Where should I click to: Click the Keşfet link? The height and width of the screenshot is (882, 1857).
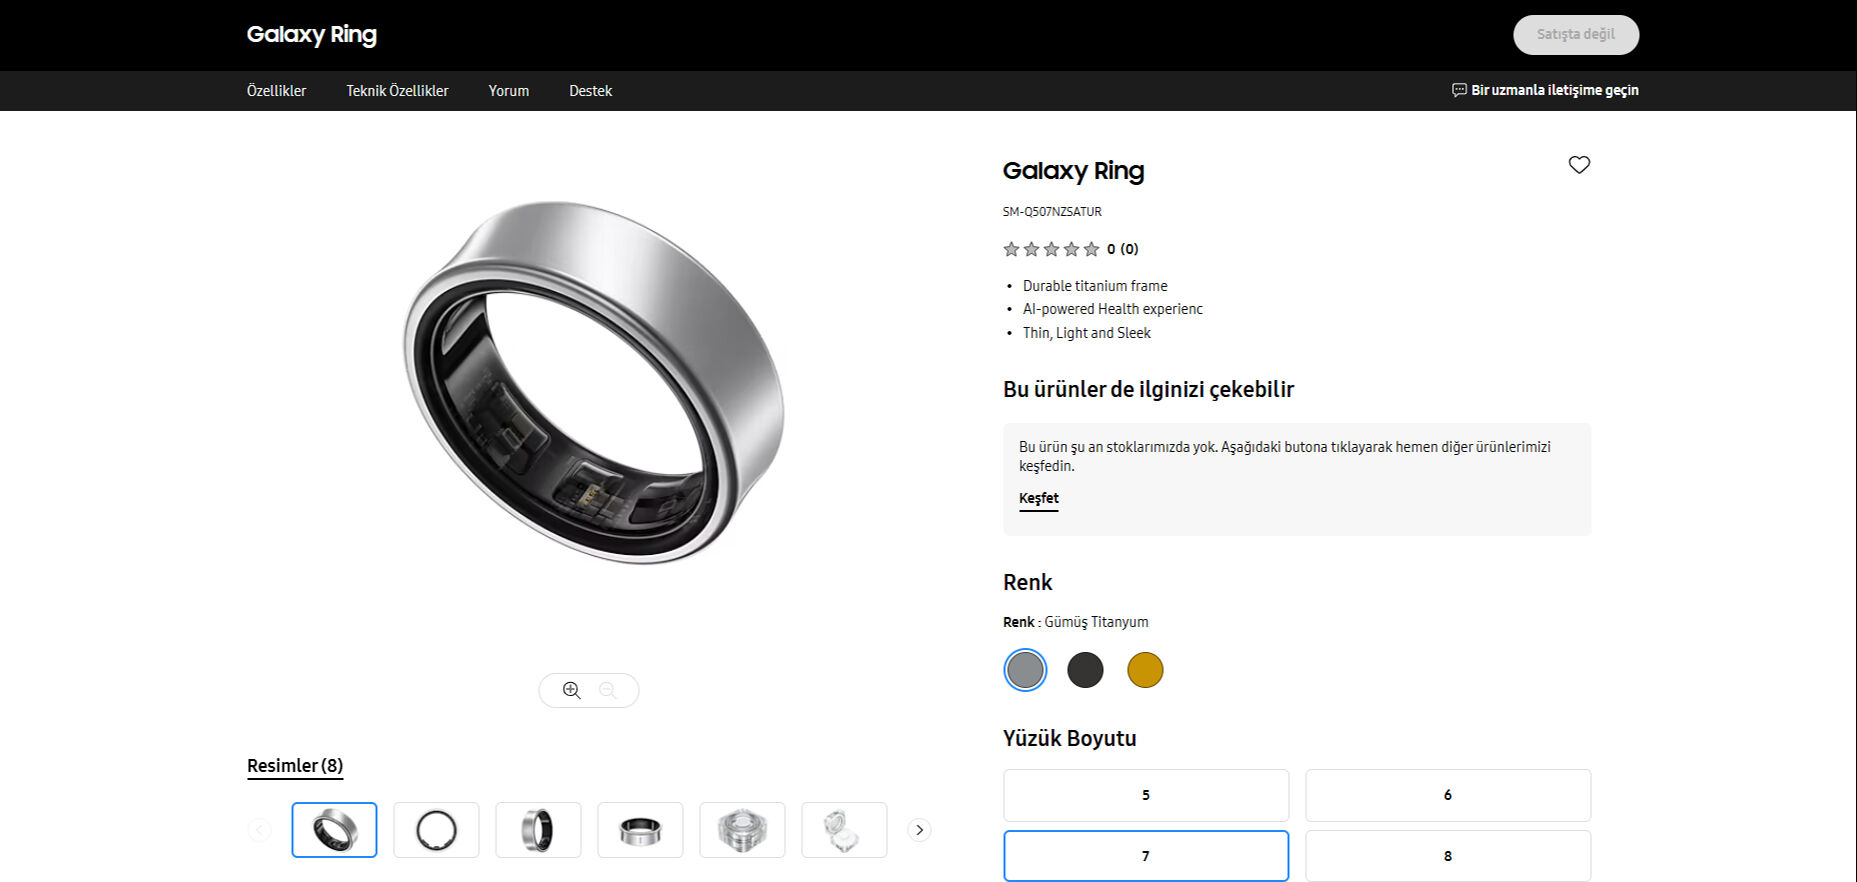pos(1038,498)
